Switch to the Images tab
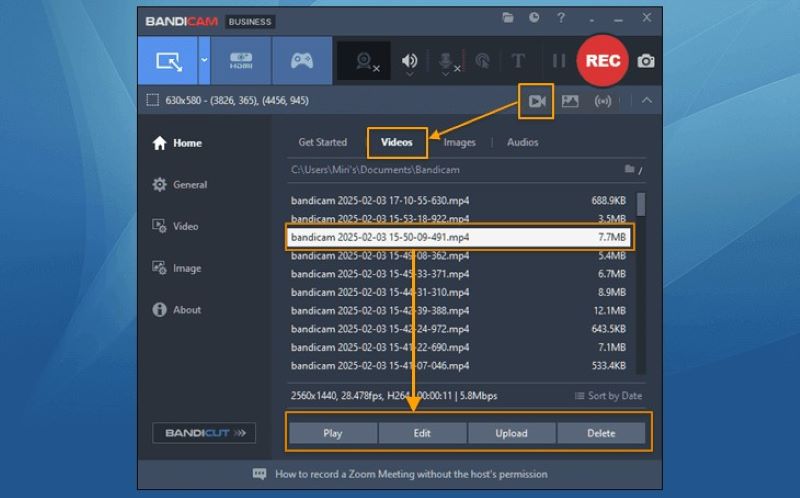The width and height of the screenshot is (800, 498). click(x=459, y=142)
